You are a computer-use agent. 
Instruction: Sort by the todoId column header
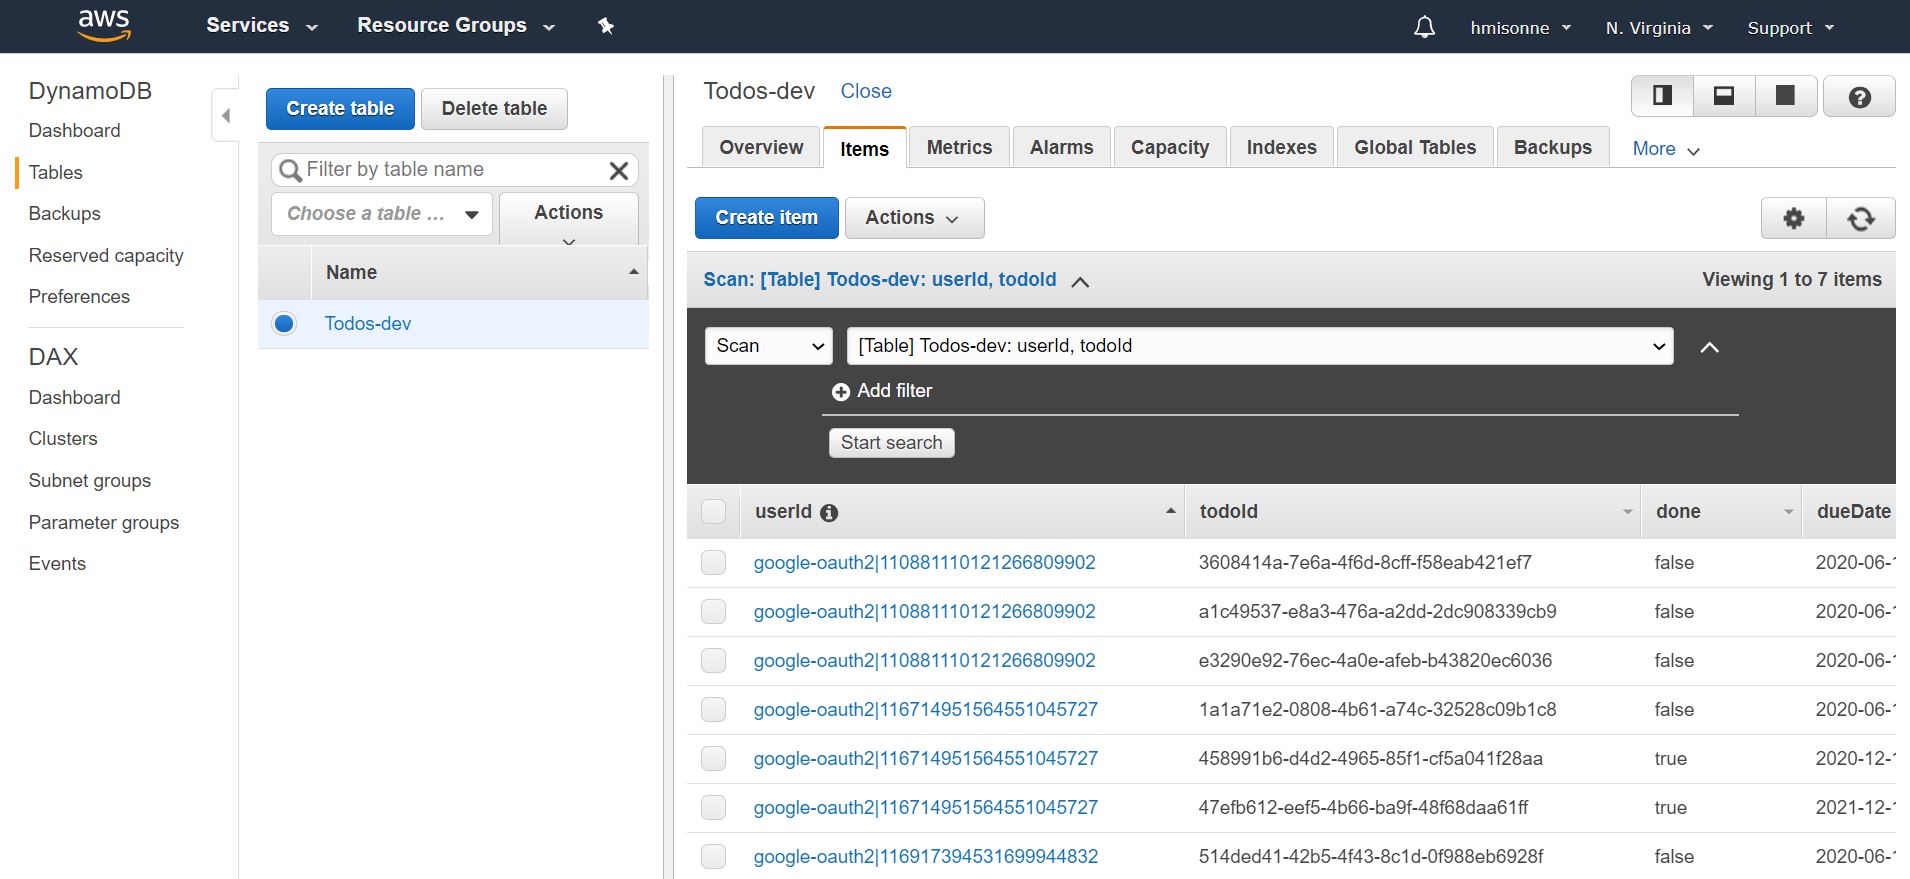1412,512
